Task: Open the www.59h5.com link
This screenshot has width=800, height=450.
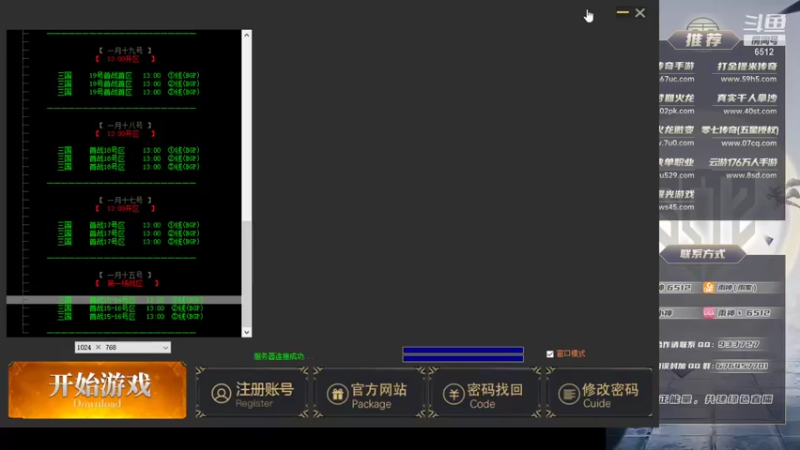Action: coord(748,79)
